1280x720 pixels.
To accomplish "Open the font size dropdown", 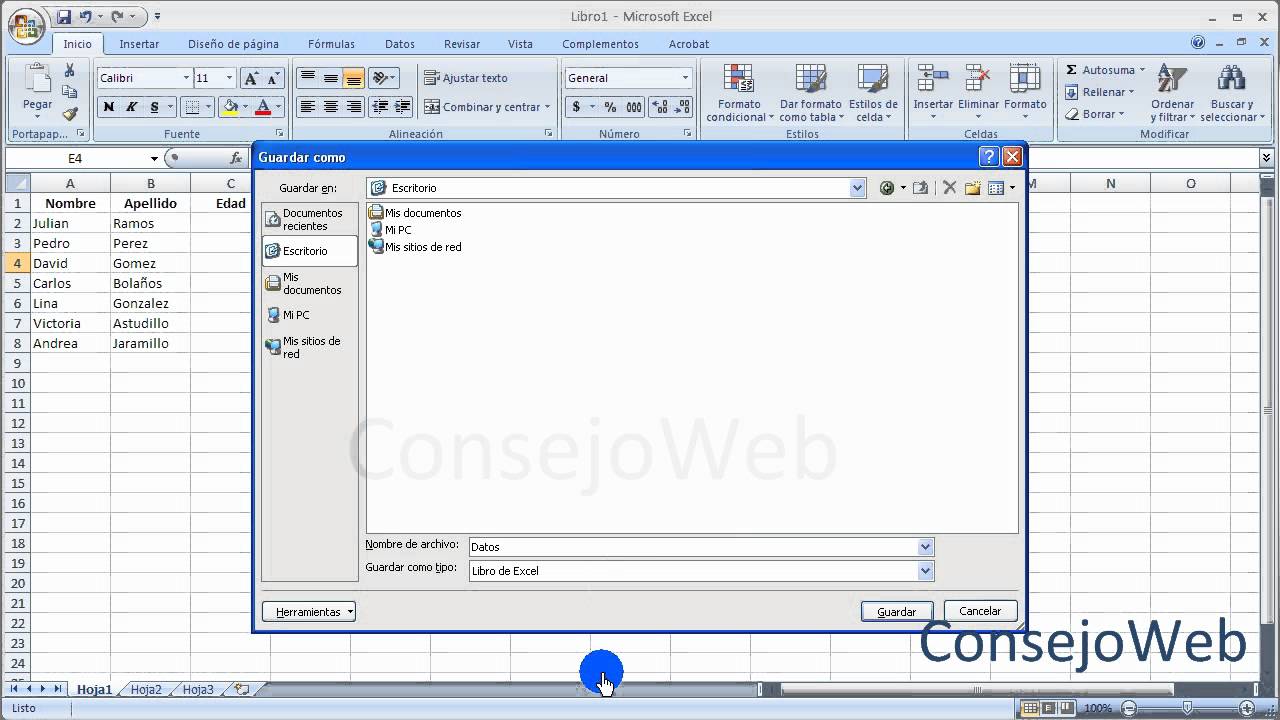I will tap(229, 78).
